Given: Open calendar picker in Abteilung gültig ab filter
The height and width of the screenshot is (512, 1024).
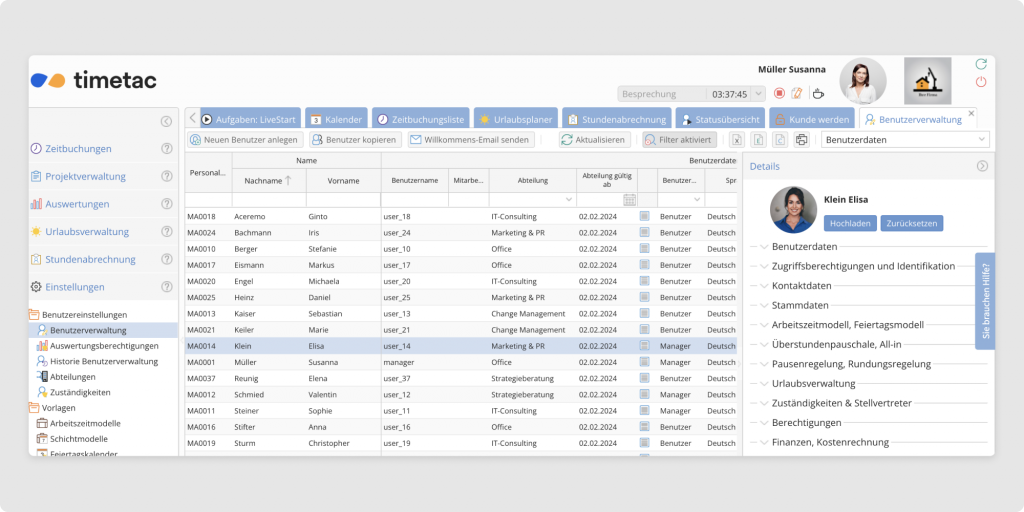Looking at the screenshot, I should 629,200.
